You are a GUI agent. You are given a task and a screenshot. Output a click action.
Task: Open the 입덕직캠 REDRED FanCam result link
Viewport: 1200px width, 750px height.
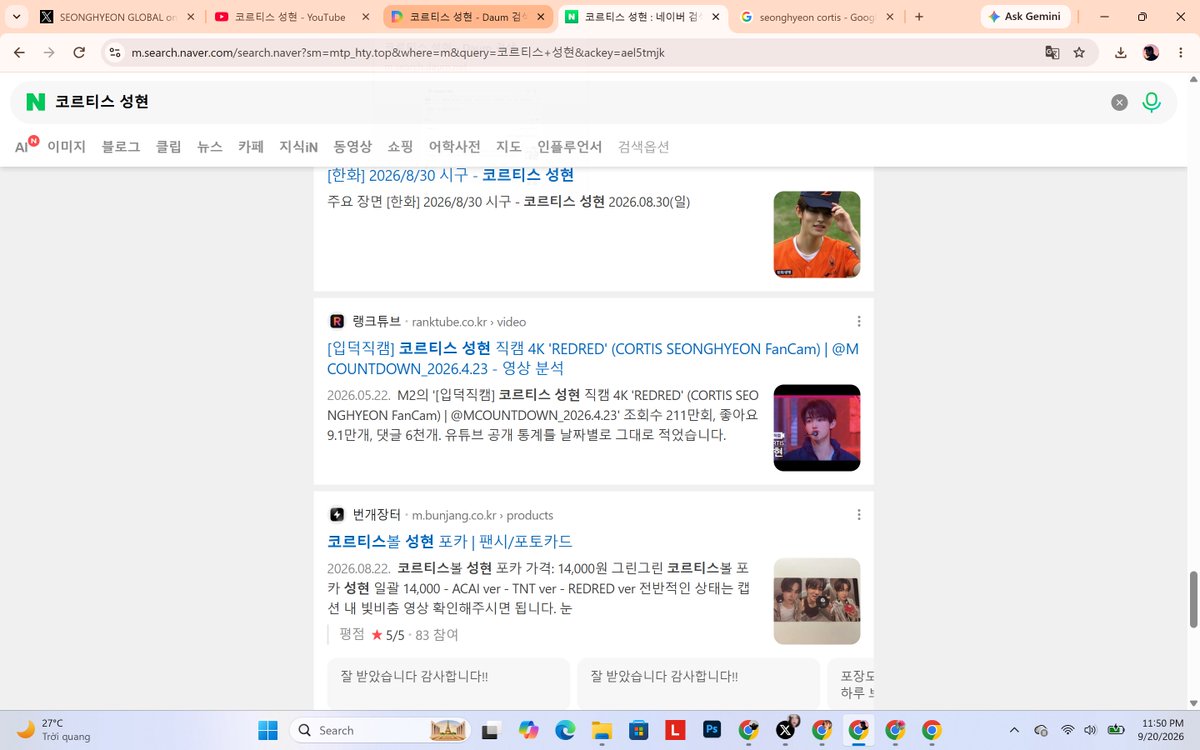[593, 358]
